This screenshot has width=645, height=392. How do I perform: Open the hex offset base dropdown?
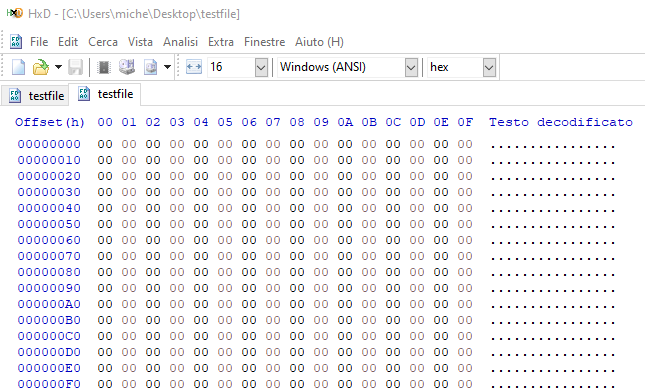click(489, 67)
